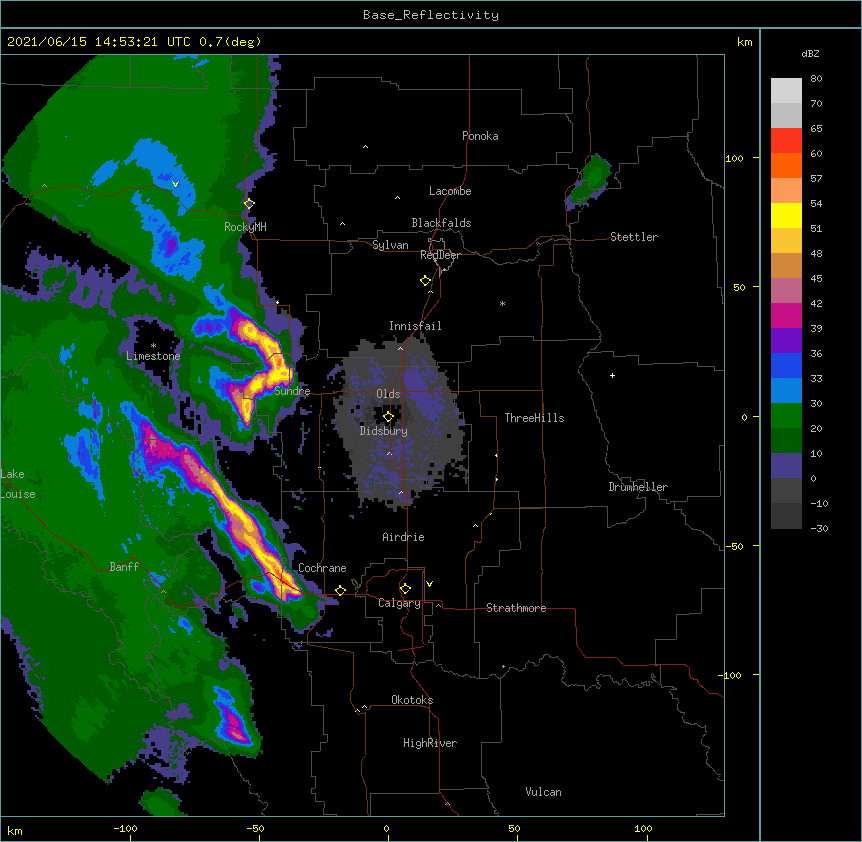Click the Calgary city label
Viewport: 862px width, 842px height.
[399, 603]
